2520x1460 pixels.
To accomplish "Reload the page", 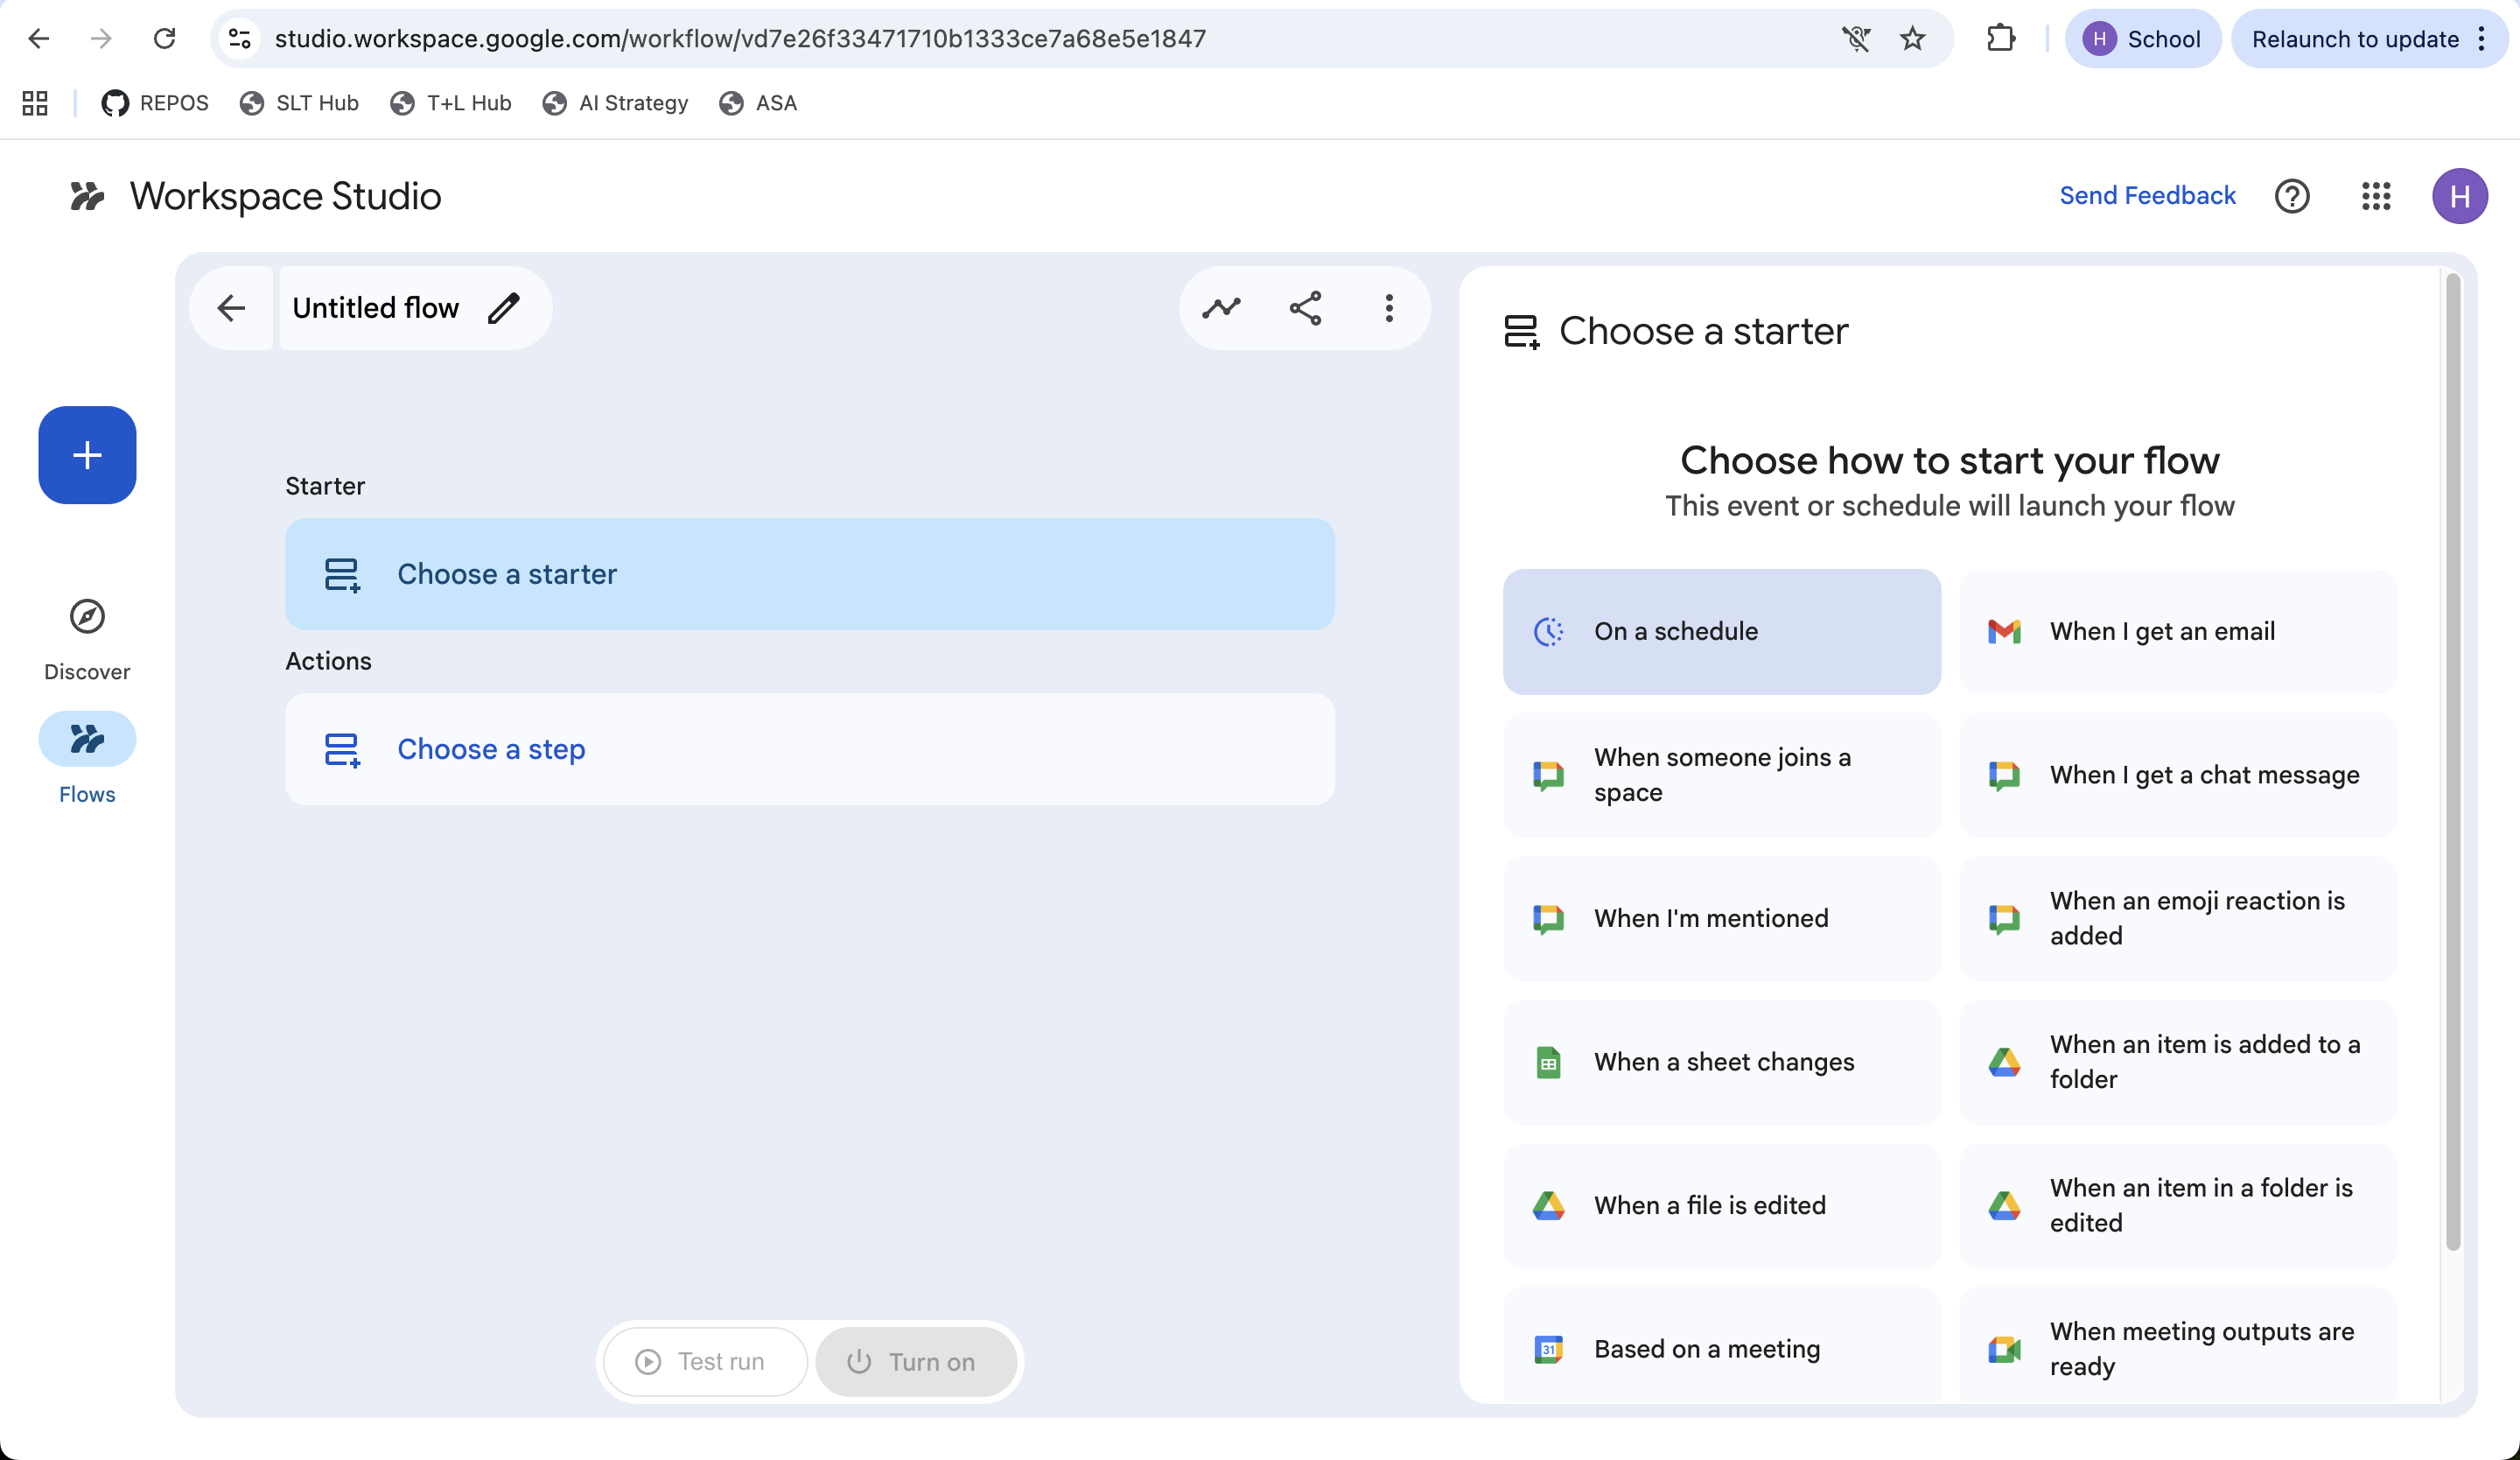I will click(164, 39).
